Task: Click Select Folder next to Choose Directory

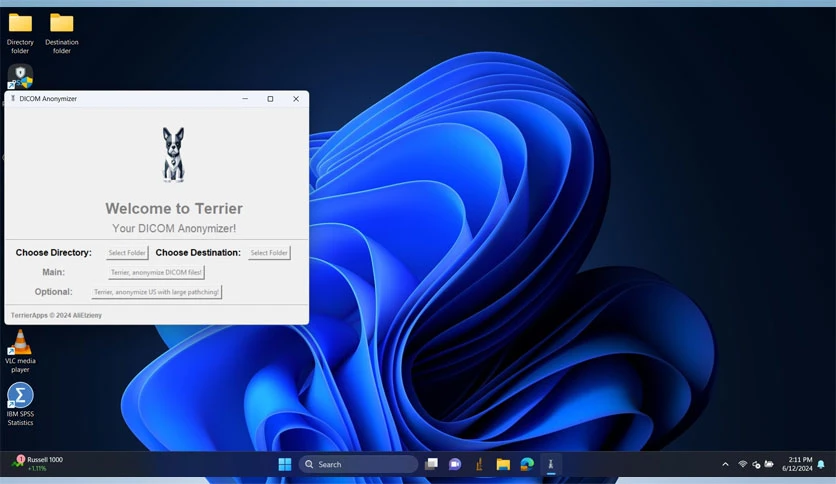Action: click(x=127, y=253)
